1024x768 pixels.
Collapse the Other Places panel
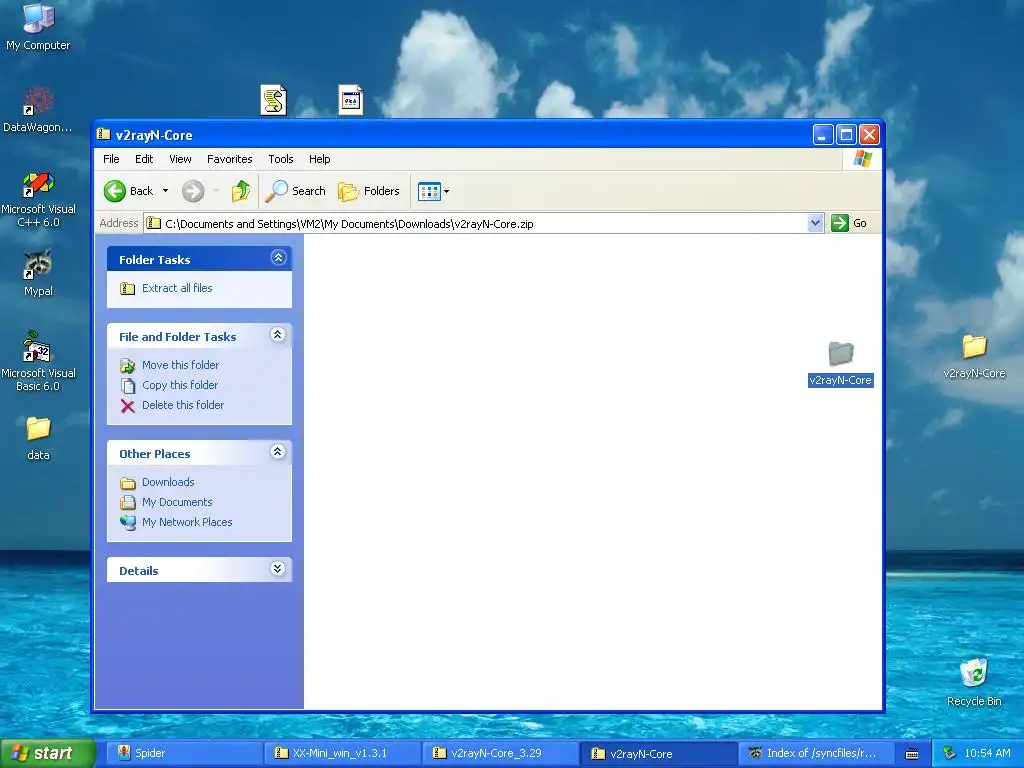coord(278,452)
